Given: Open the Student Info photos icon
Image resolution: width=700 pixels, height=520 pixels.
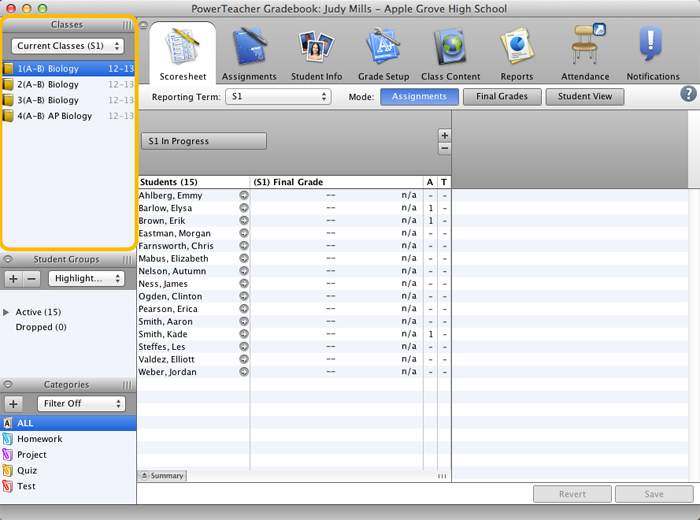Looking at the screenshot, I should [316, 46].
